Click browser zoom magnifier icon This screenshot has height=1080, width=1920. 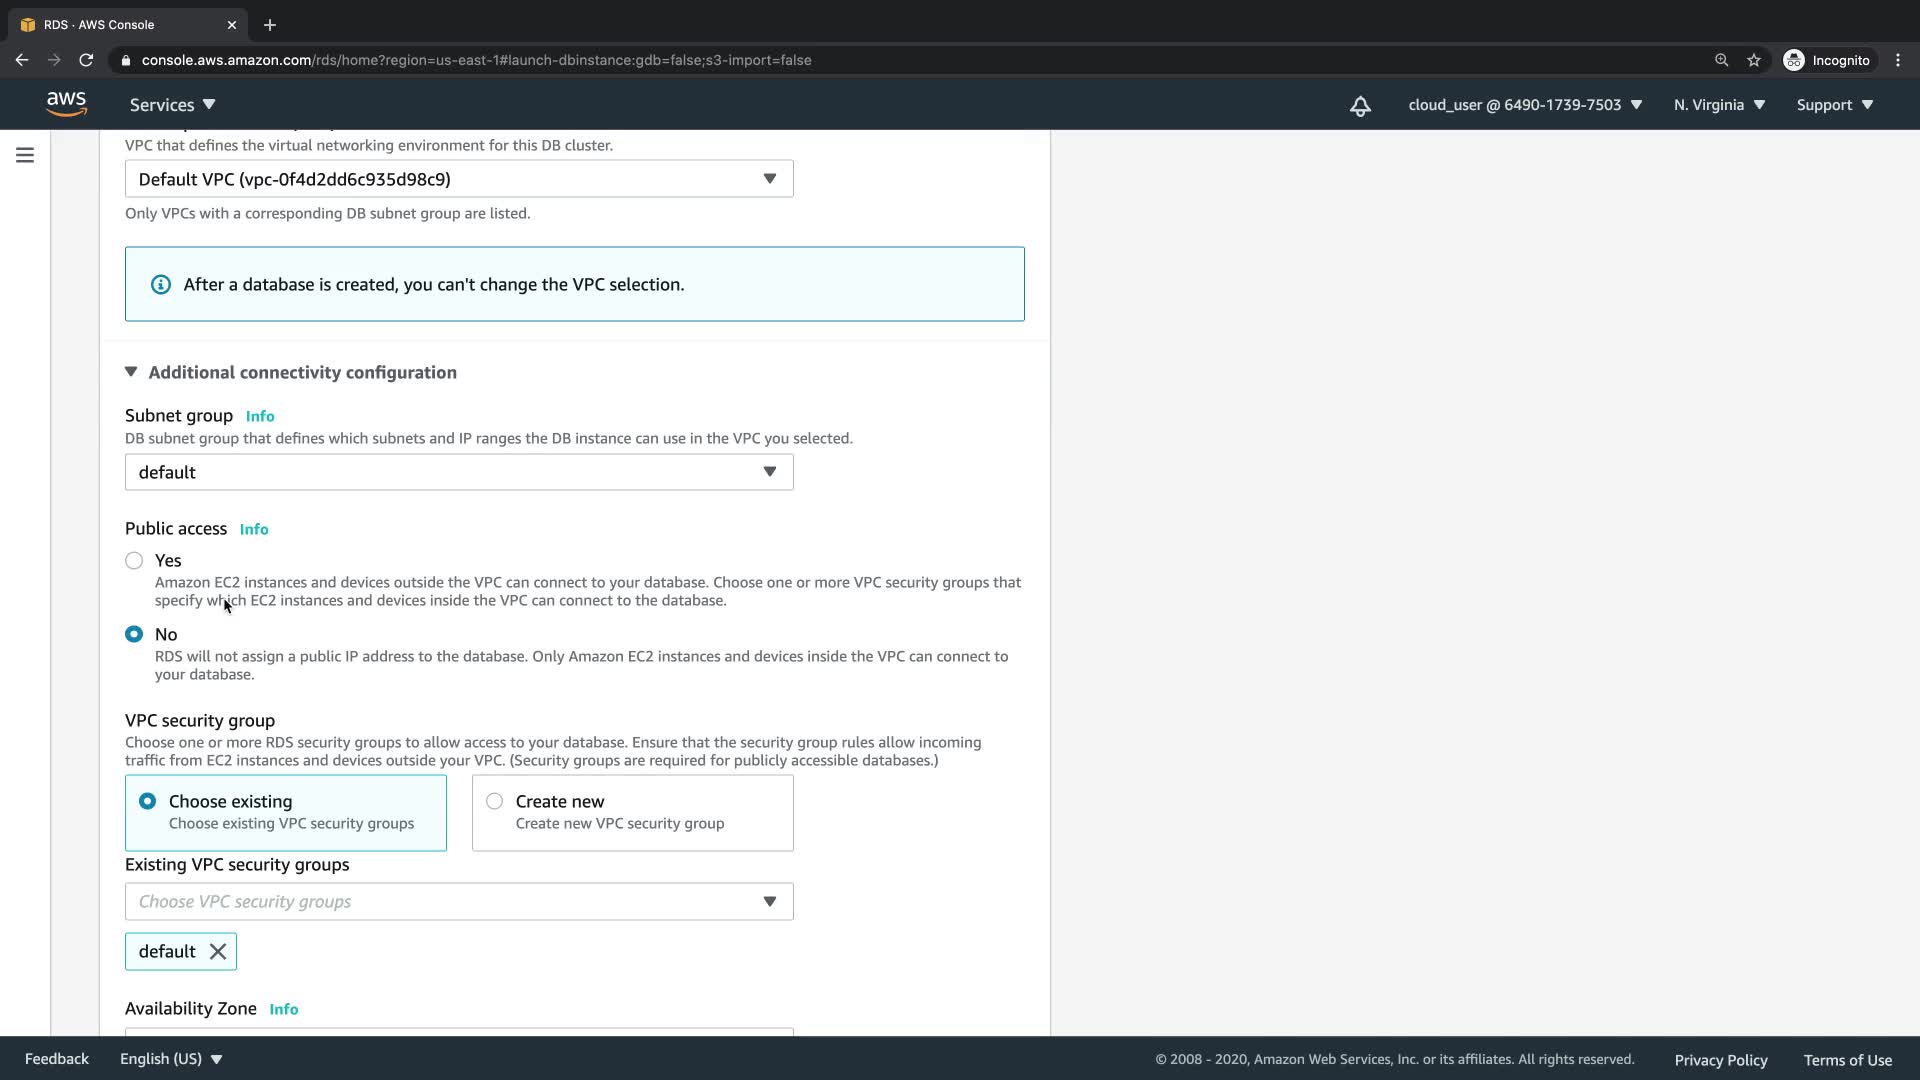(x=1721, y=60)
